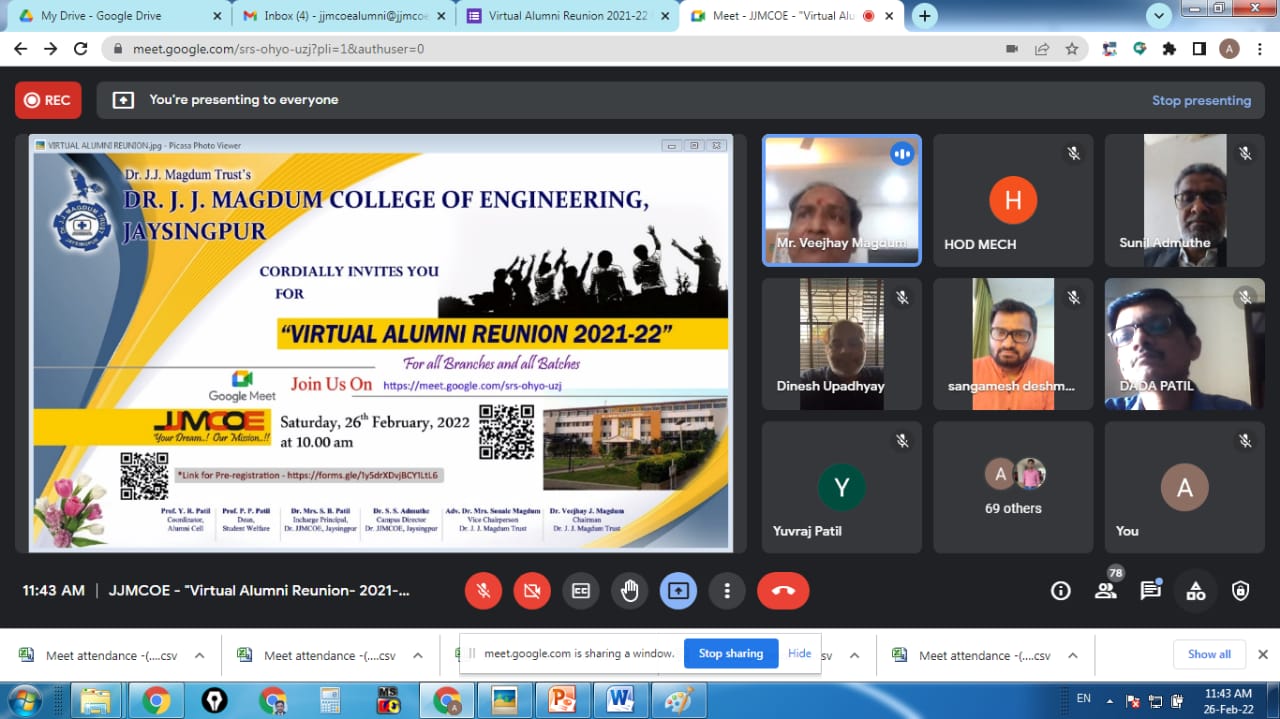Open Calculator from the taskbar
The width and height of the screenshot is (1280, 719).
coord(329,700)
